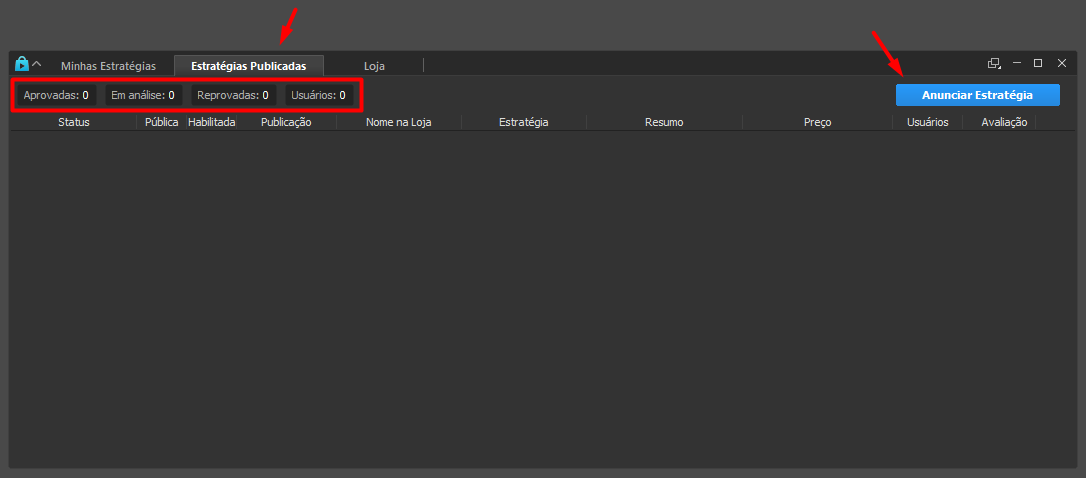Collapse panel using the chevron arrow

[37, 64]
